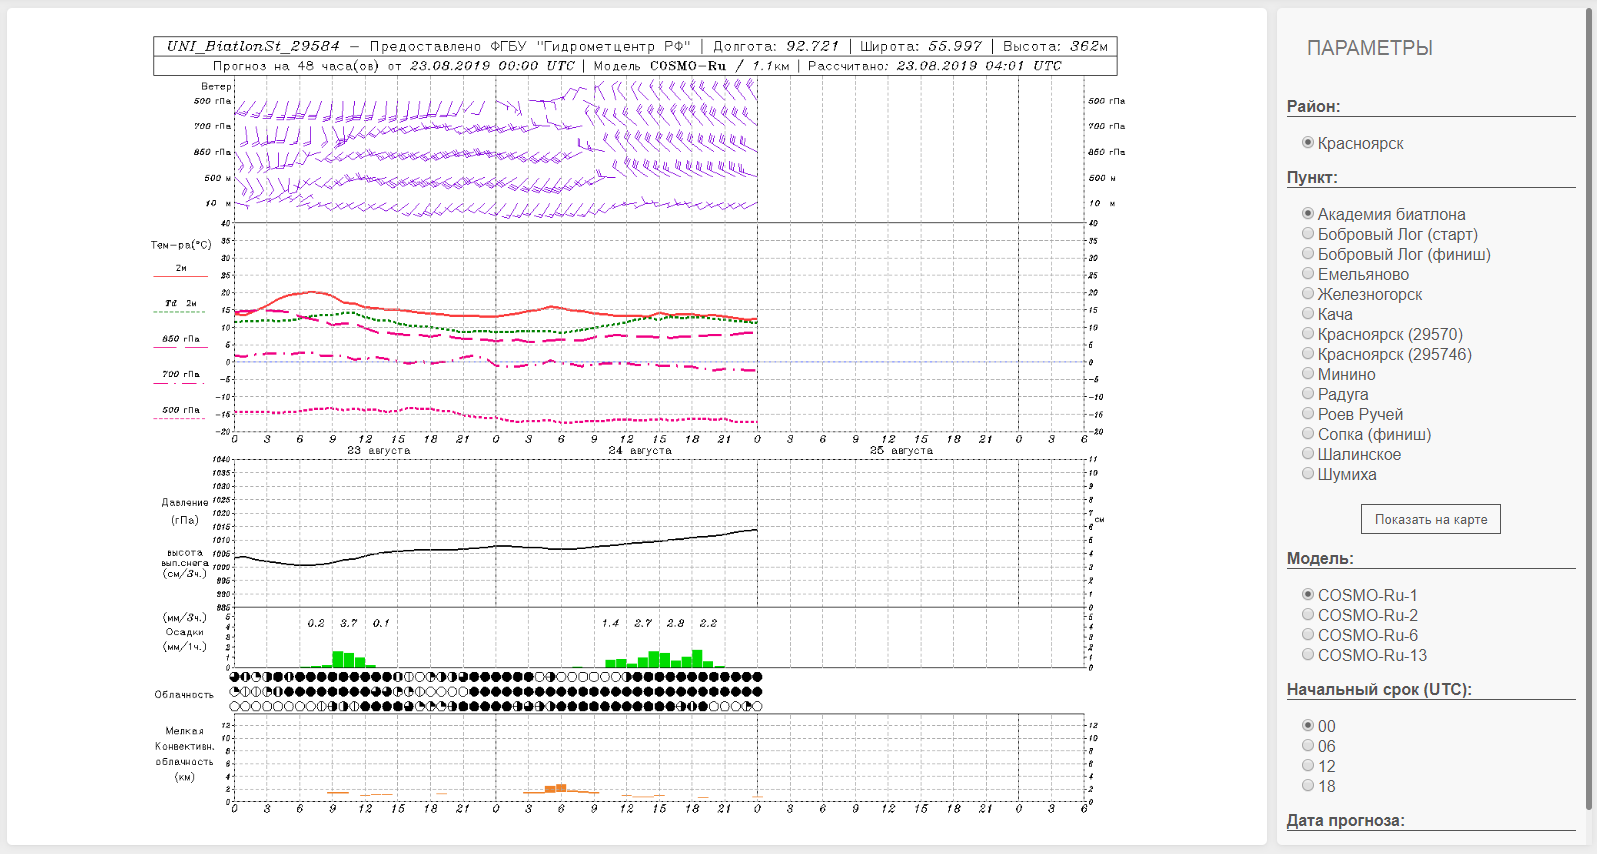1597x854 pixels.
Task: Click the 24 августа date label
Action: (x=640, y=451)
